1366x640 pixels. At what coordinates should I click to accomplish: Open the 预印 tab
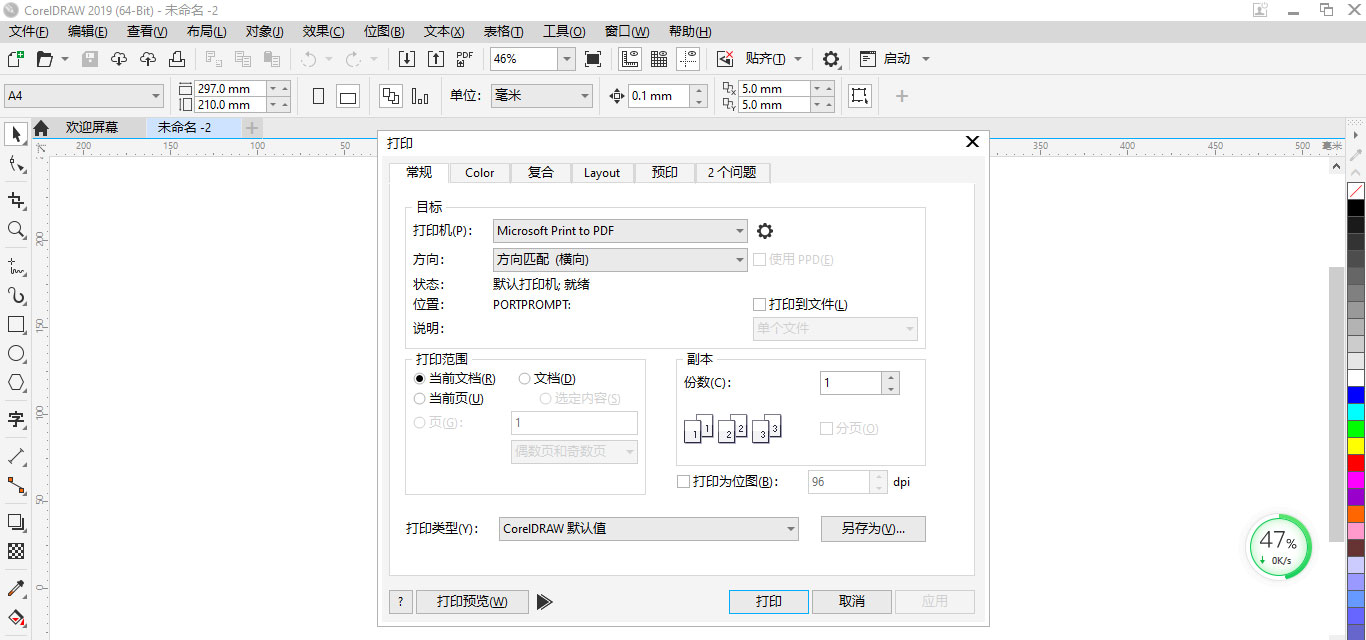click(x=664, y=172)
